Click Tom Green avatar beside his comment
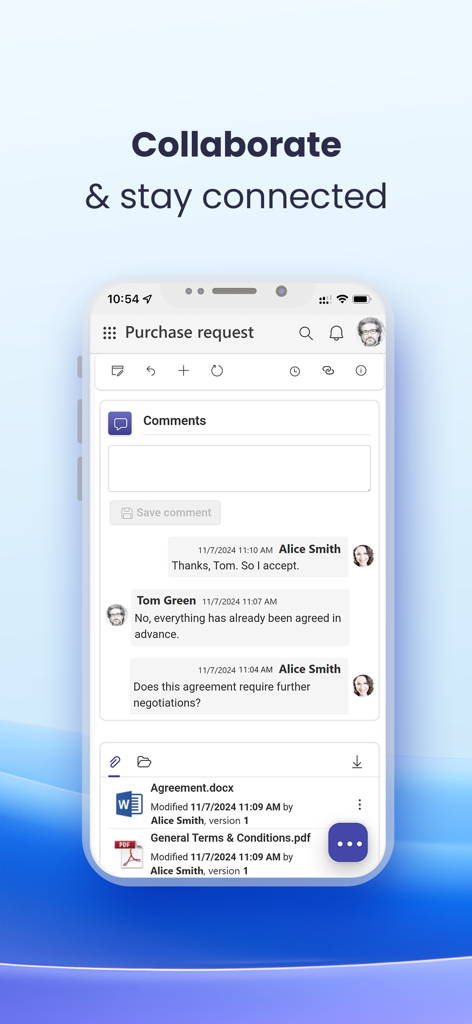Image resolution: width=472 pixels, height=1024 pixels. tap(117, 615)
